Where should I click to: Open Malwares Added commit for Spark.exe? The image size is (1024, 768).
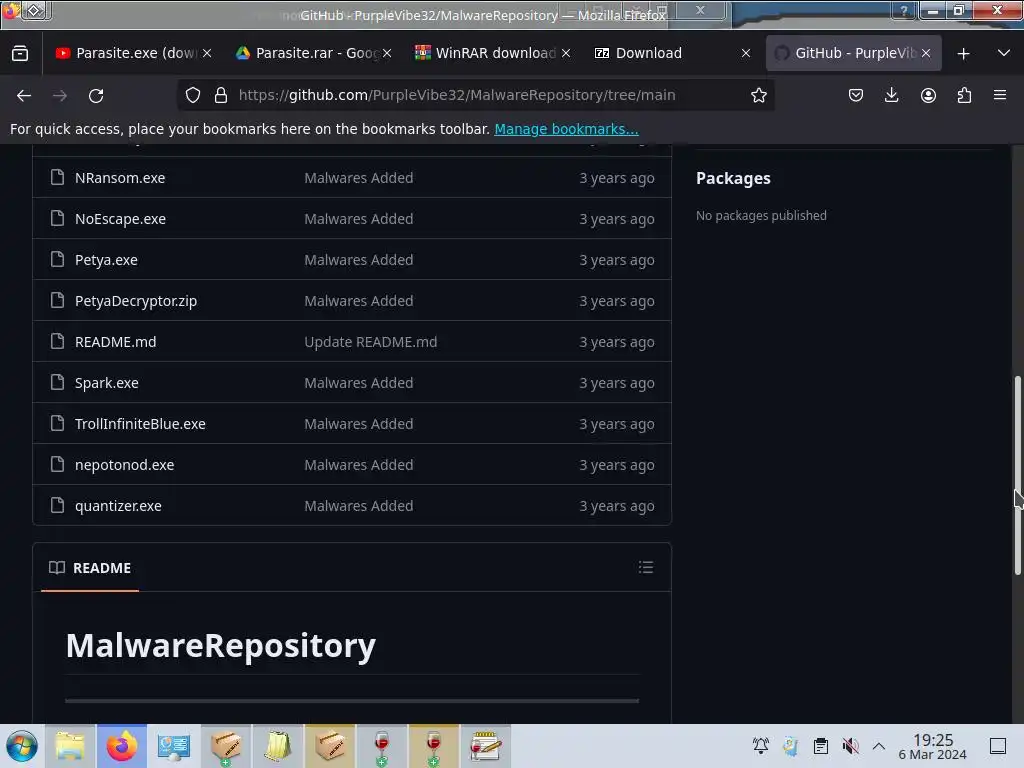point(359,383)
